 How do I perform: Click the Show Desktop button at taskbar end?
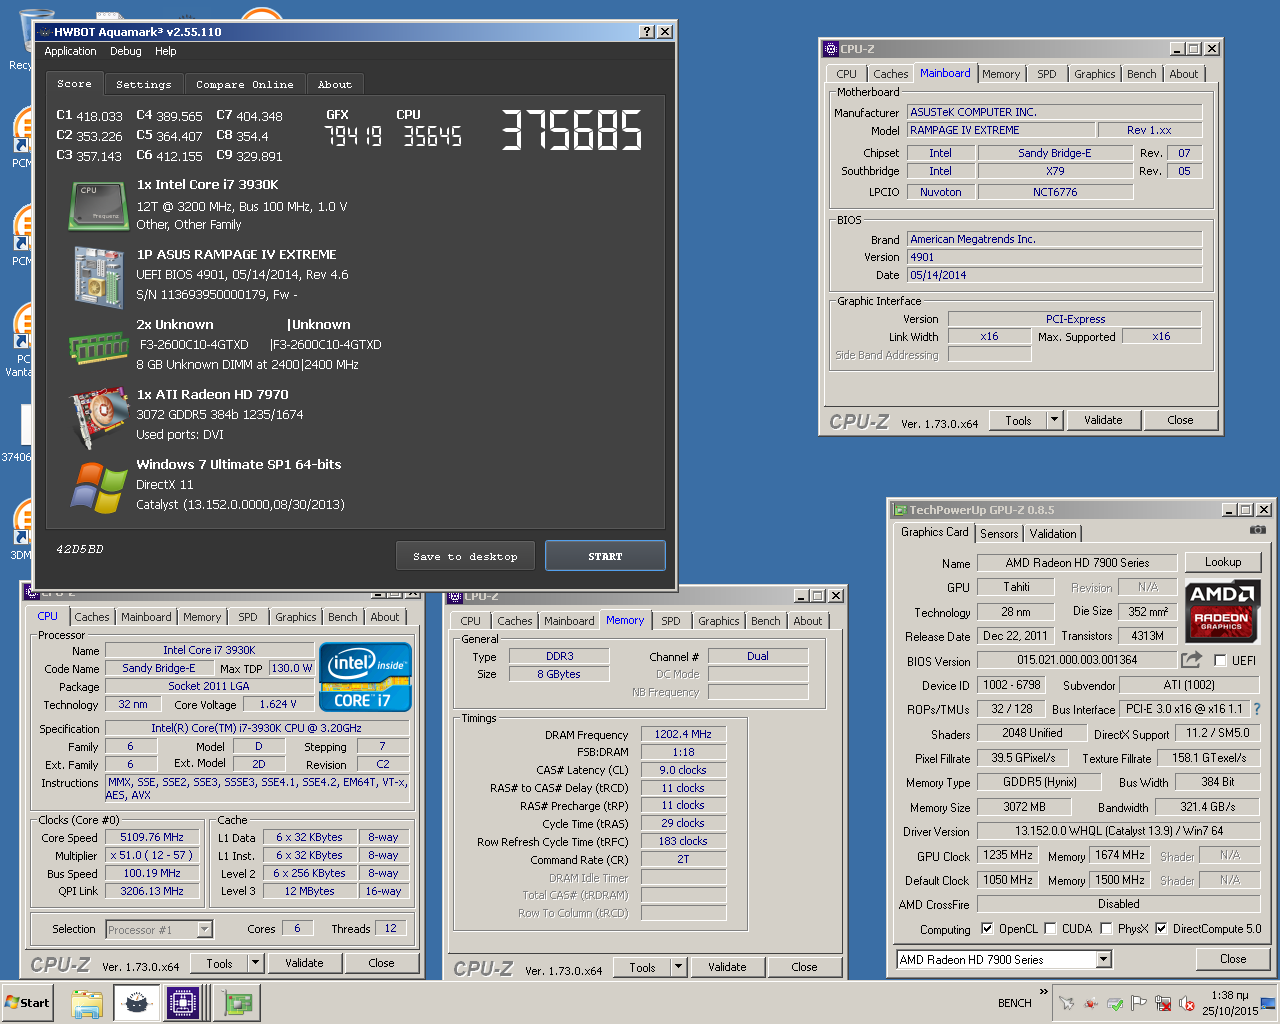[x=1269, y=1003]
